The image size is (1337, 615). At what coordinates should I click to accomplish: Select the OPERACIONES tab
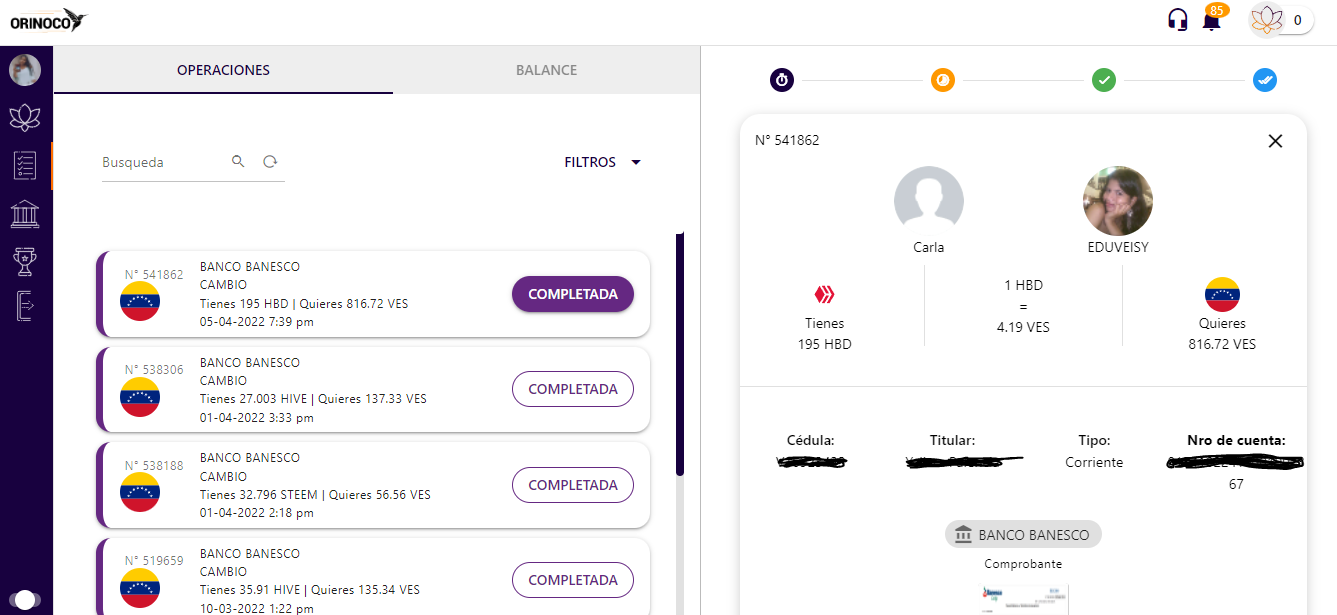[223, 70]
